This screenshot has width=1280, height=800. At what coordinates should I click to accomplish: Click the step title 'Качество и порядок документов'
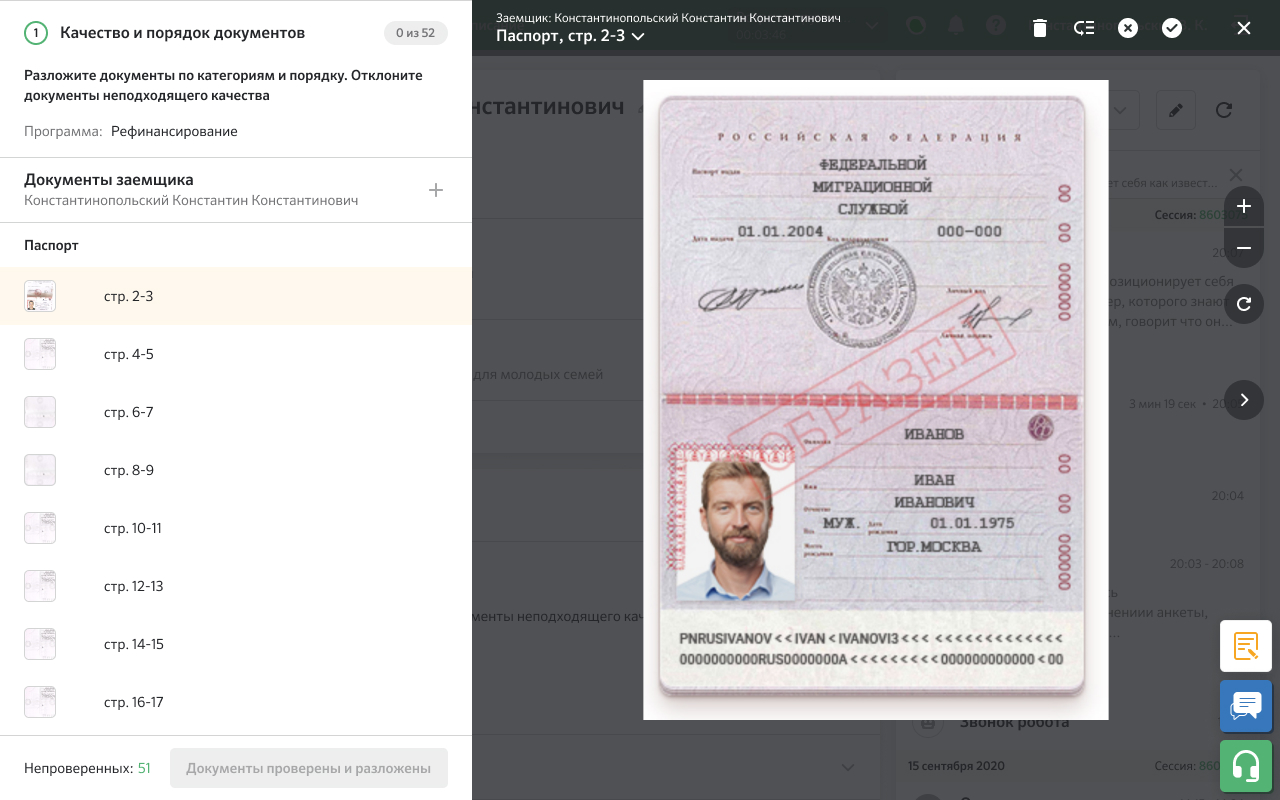click(x=182, y=33)
